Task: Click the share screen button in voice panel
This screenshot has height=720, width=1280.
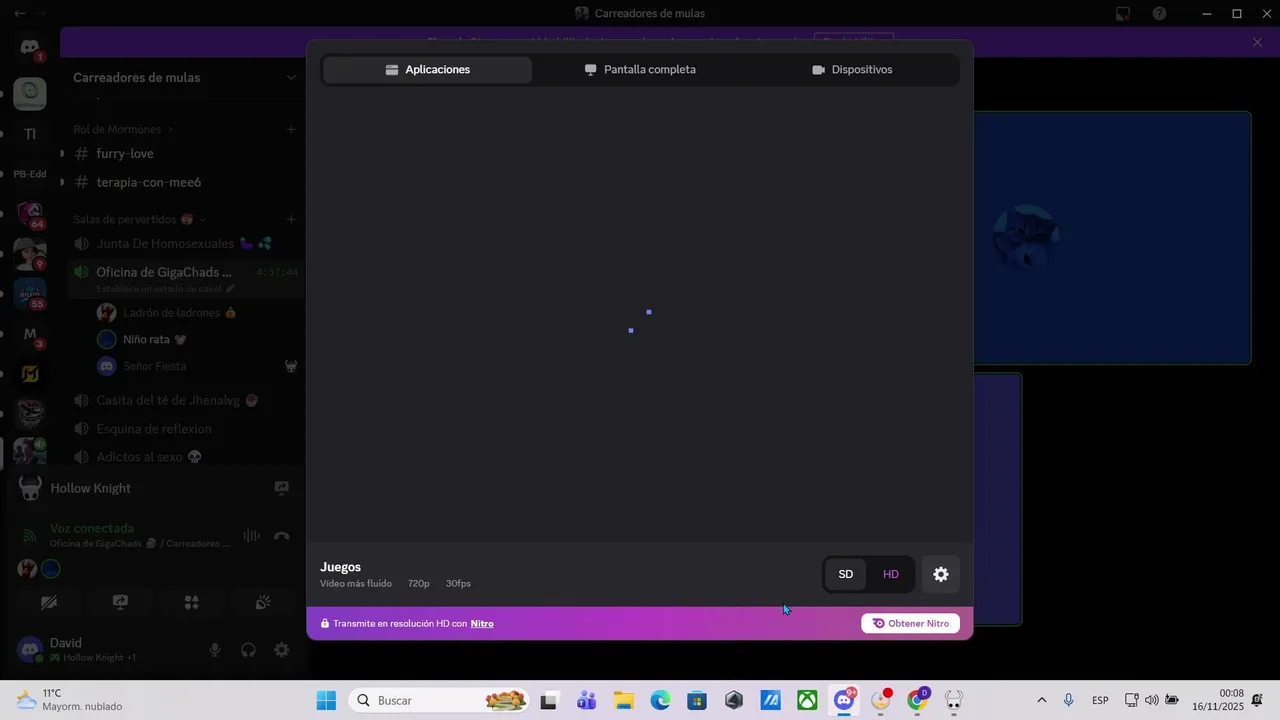Action: pos(120,602)
